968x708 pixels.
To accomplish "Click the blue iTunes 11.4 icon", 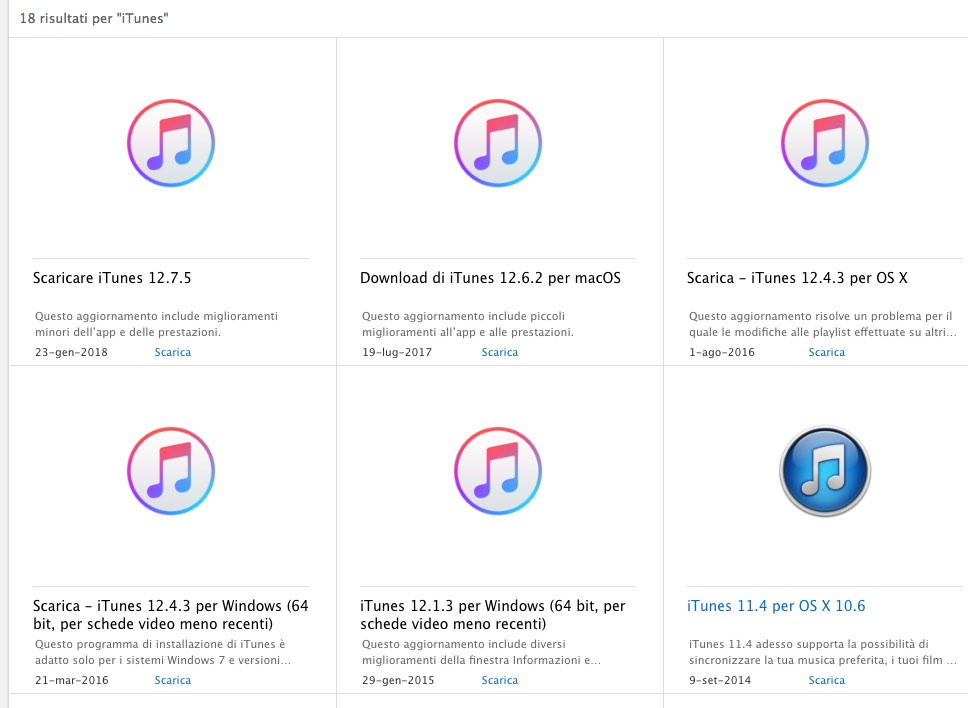I will click(825, 471).
